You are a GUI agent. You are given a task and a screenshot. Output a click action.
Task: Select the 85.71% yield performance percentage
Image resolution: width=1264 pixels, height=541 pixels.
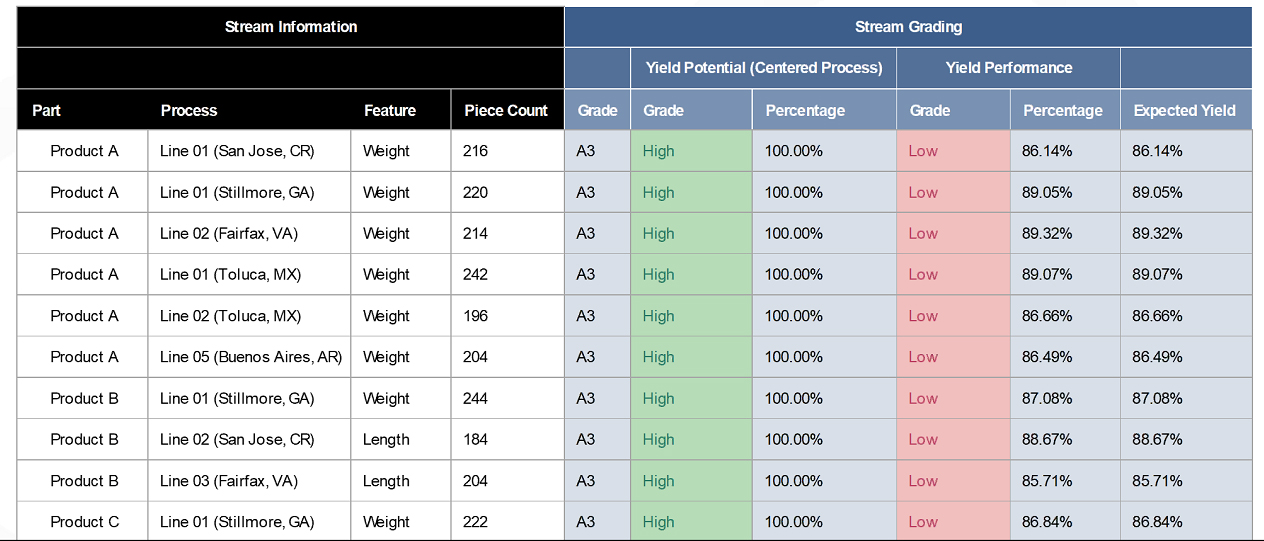coord(1047,481)
